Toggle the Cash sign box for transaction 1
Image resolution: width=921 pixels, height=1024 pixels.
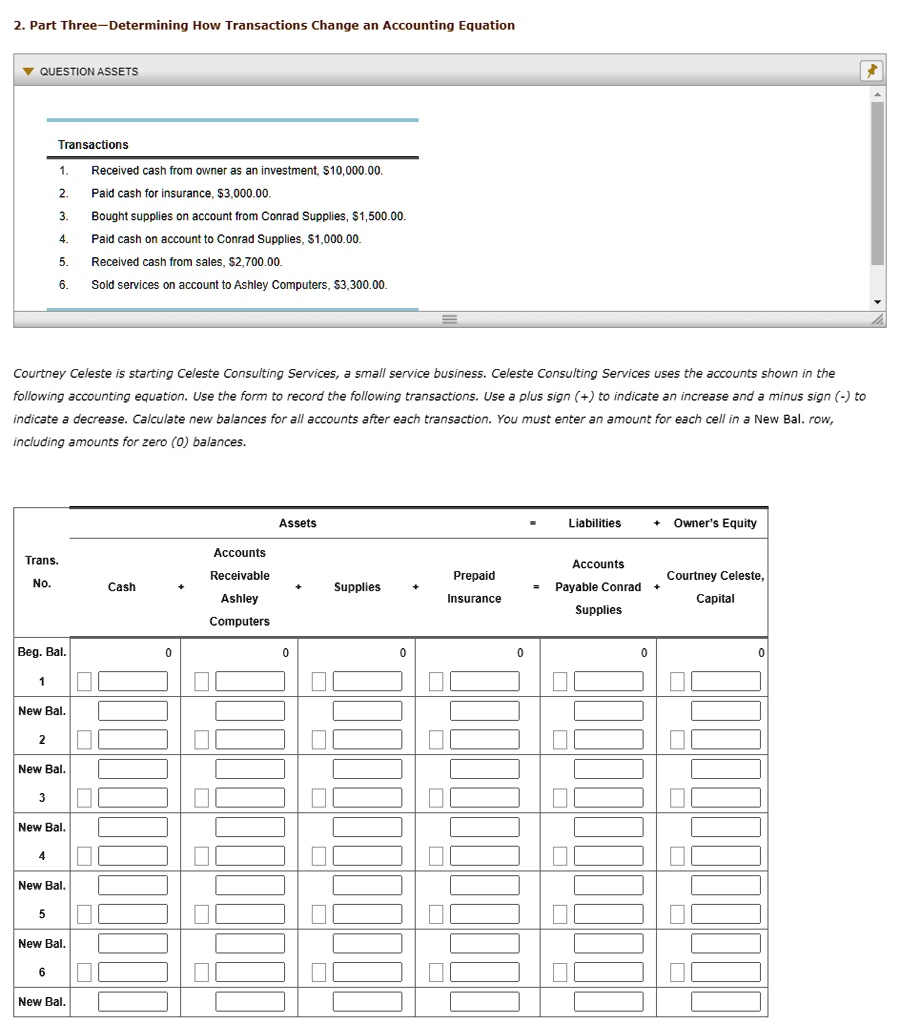click(85, 682)
